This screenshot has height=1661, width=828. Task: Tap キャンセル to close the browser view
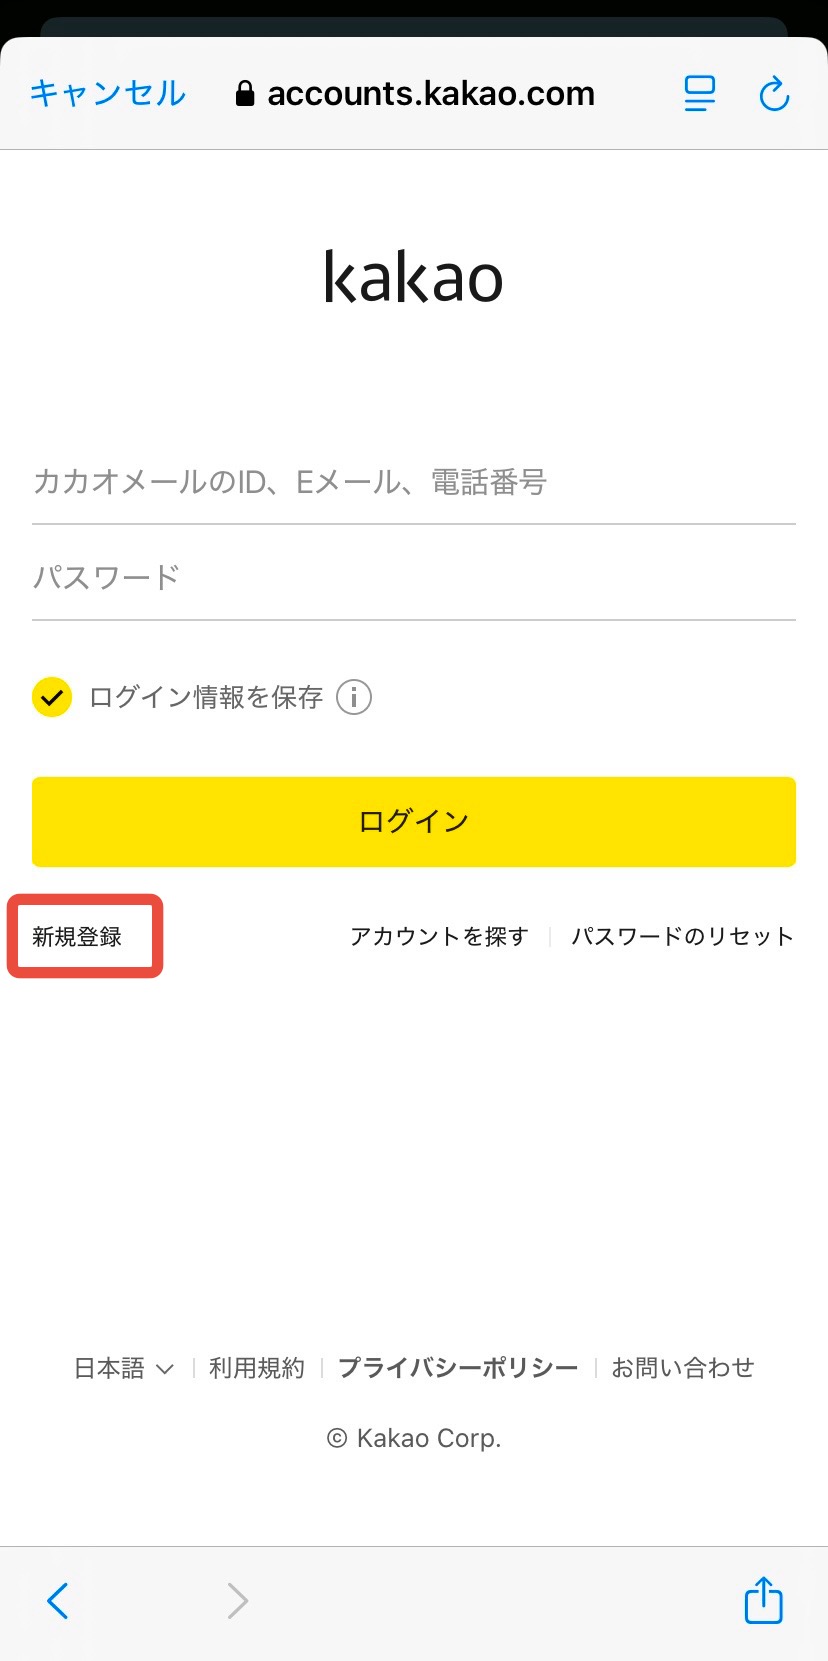pos(108,93)
